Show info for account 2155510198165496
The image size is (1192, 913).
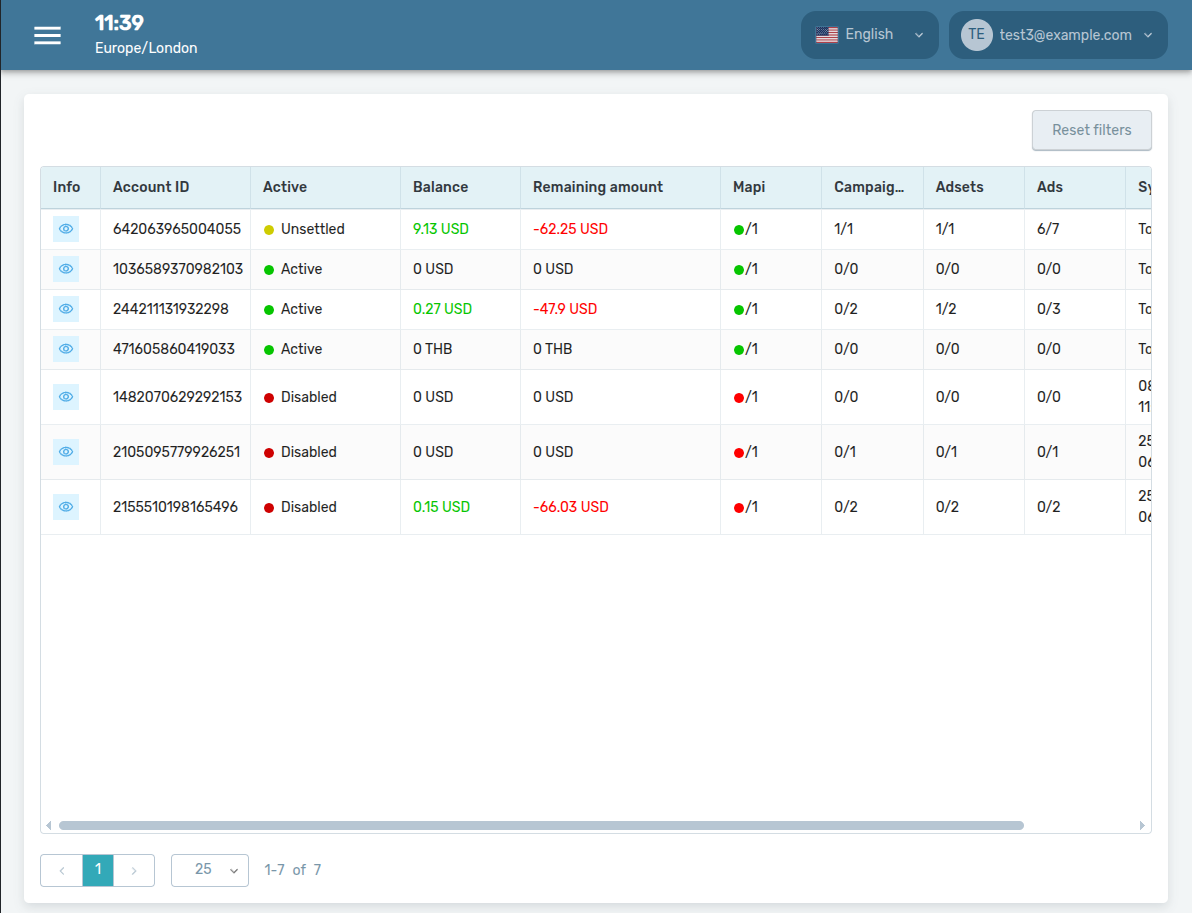(66, 507)
